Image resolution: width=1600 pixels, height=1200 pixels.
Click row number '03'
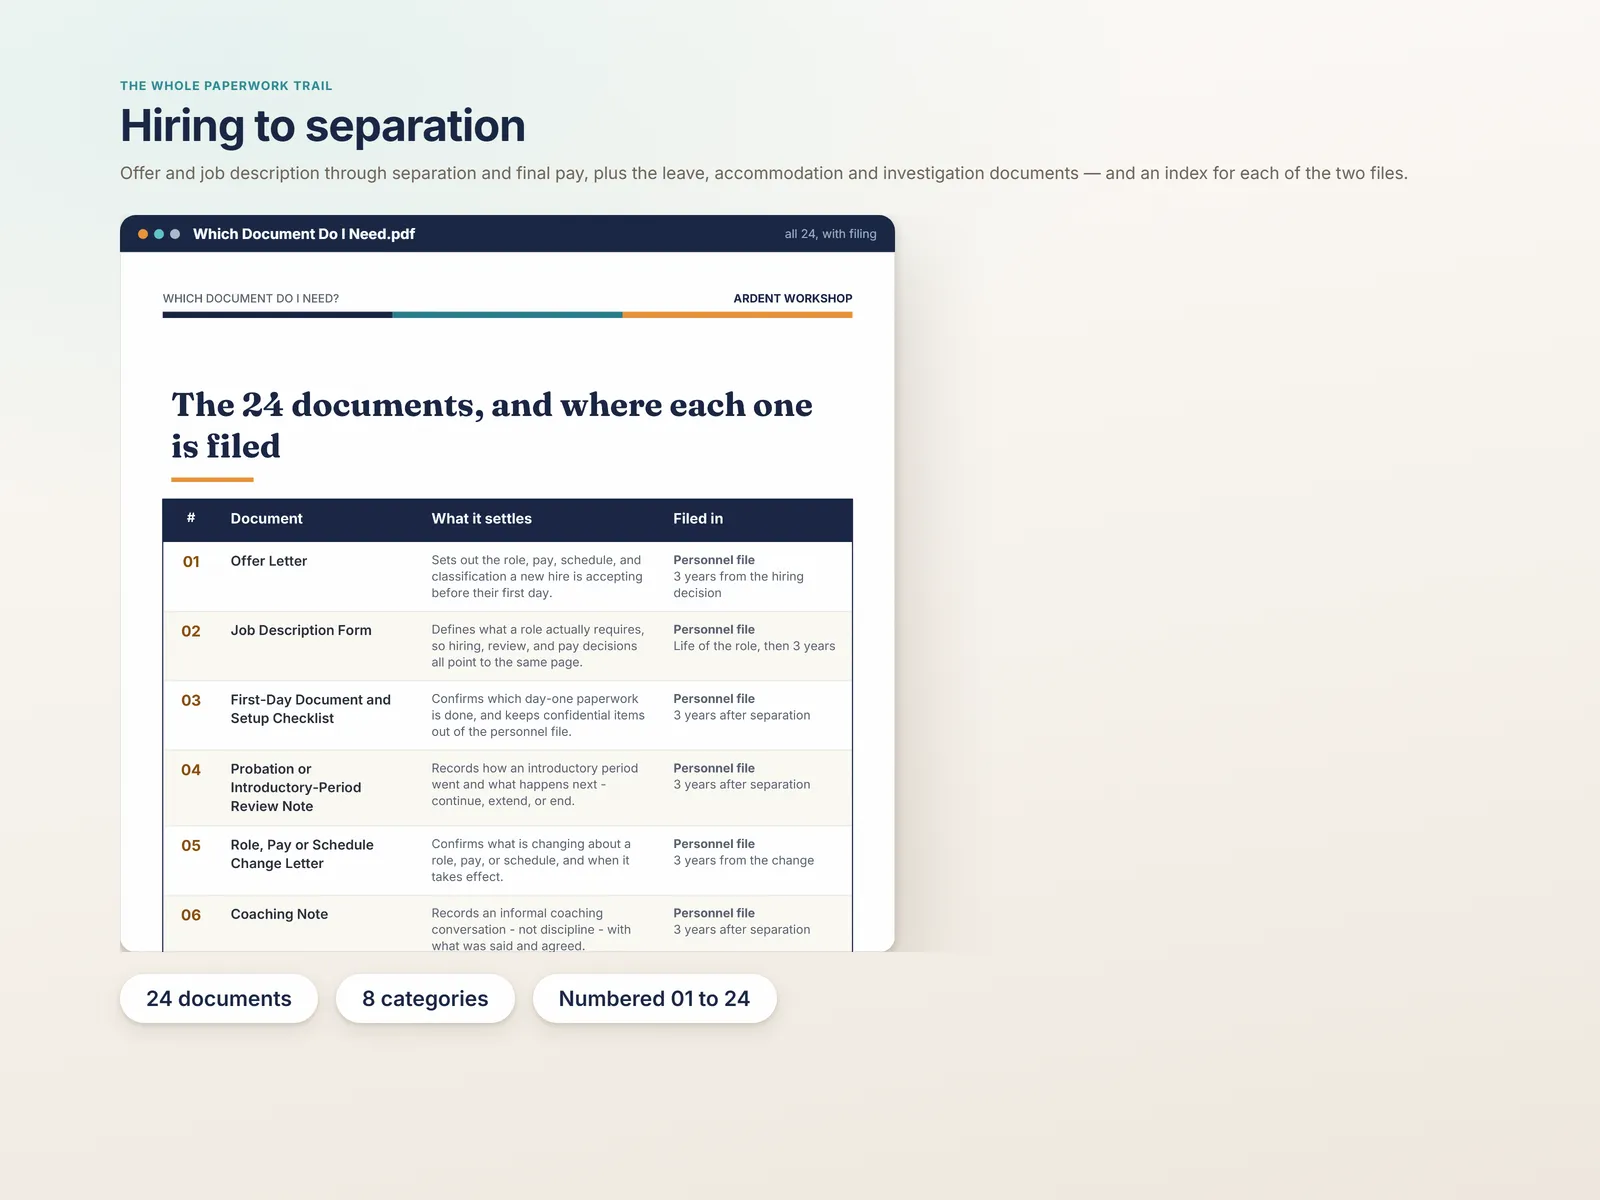[x=191, y=700]
